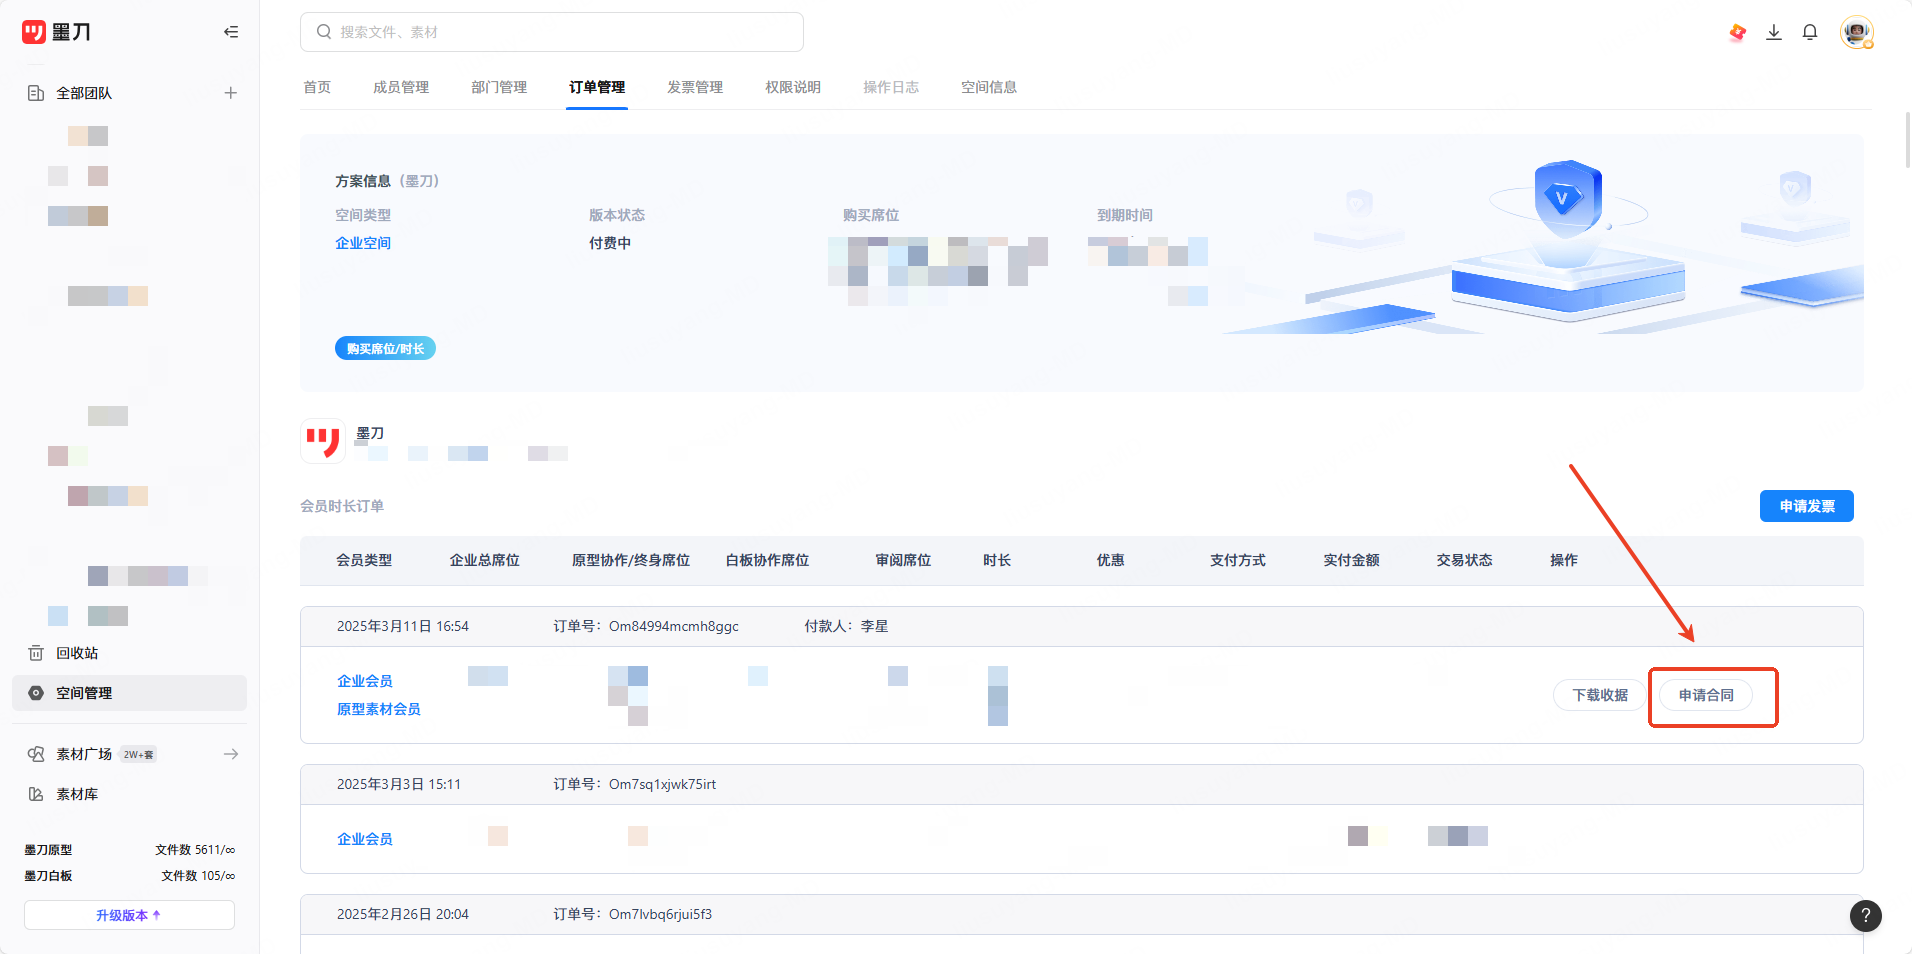Viewport: 1912px width, 954px height.
Task: Click order number Om7lvbq6rjui5f3
Action: (660, 914)
